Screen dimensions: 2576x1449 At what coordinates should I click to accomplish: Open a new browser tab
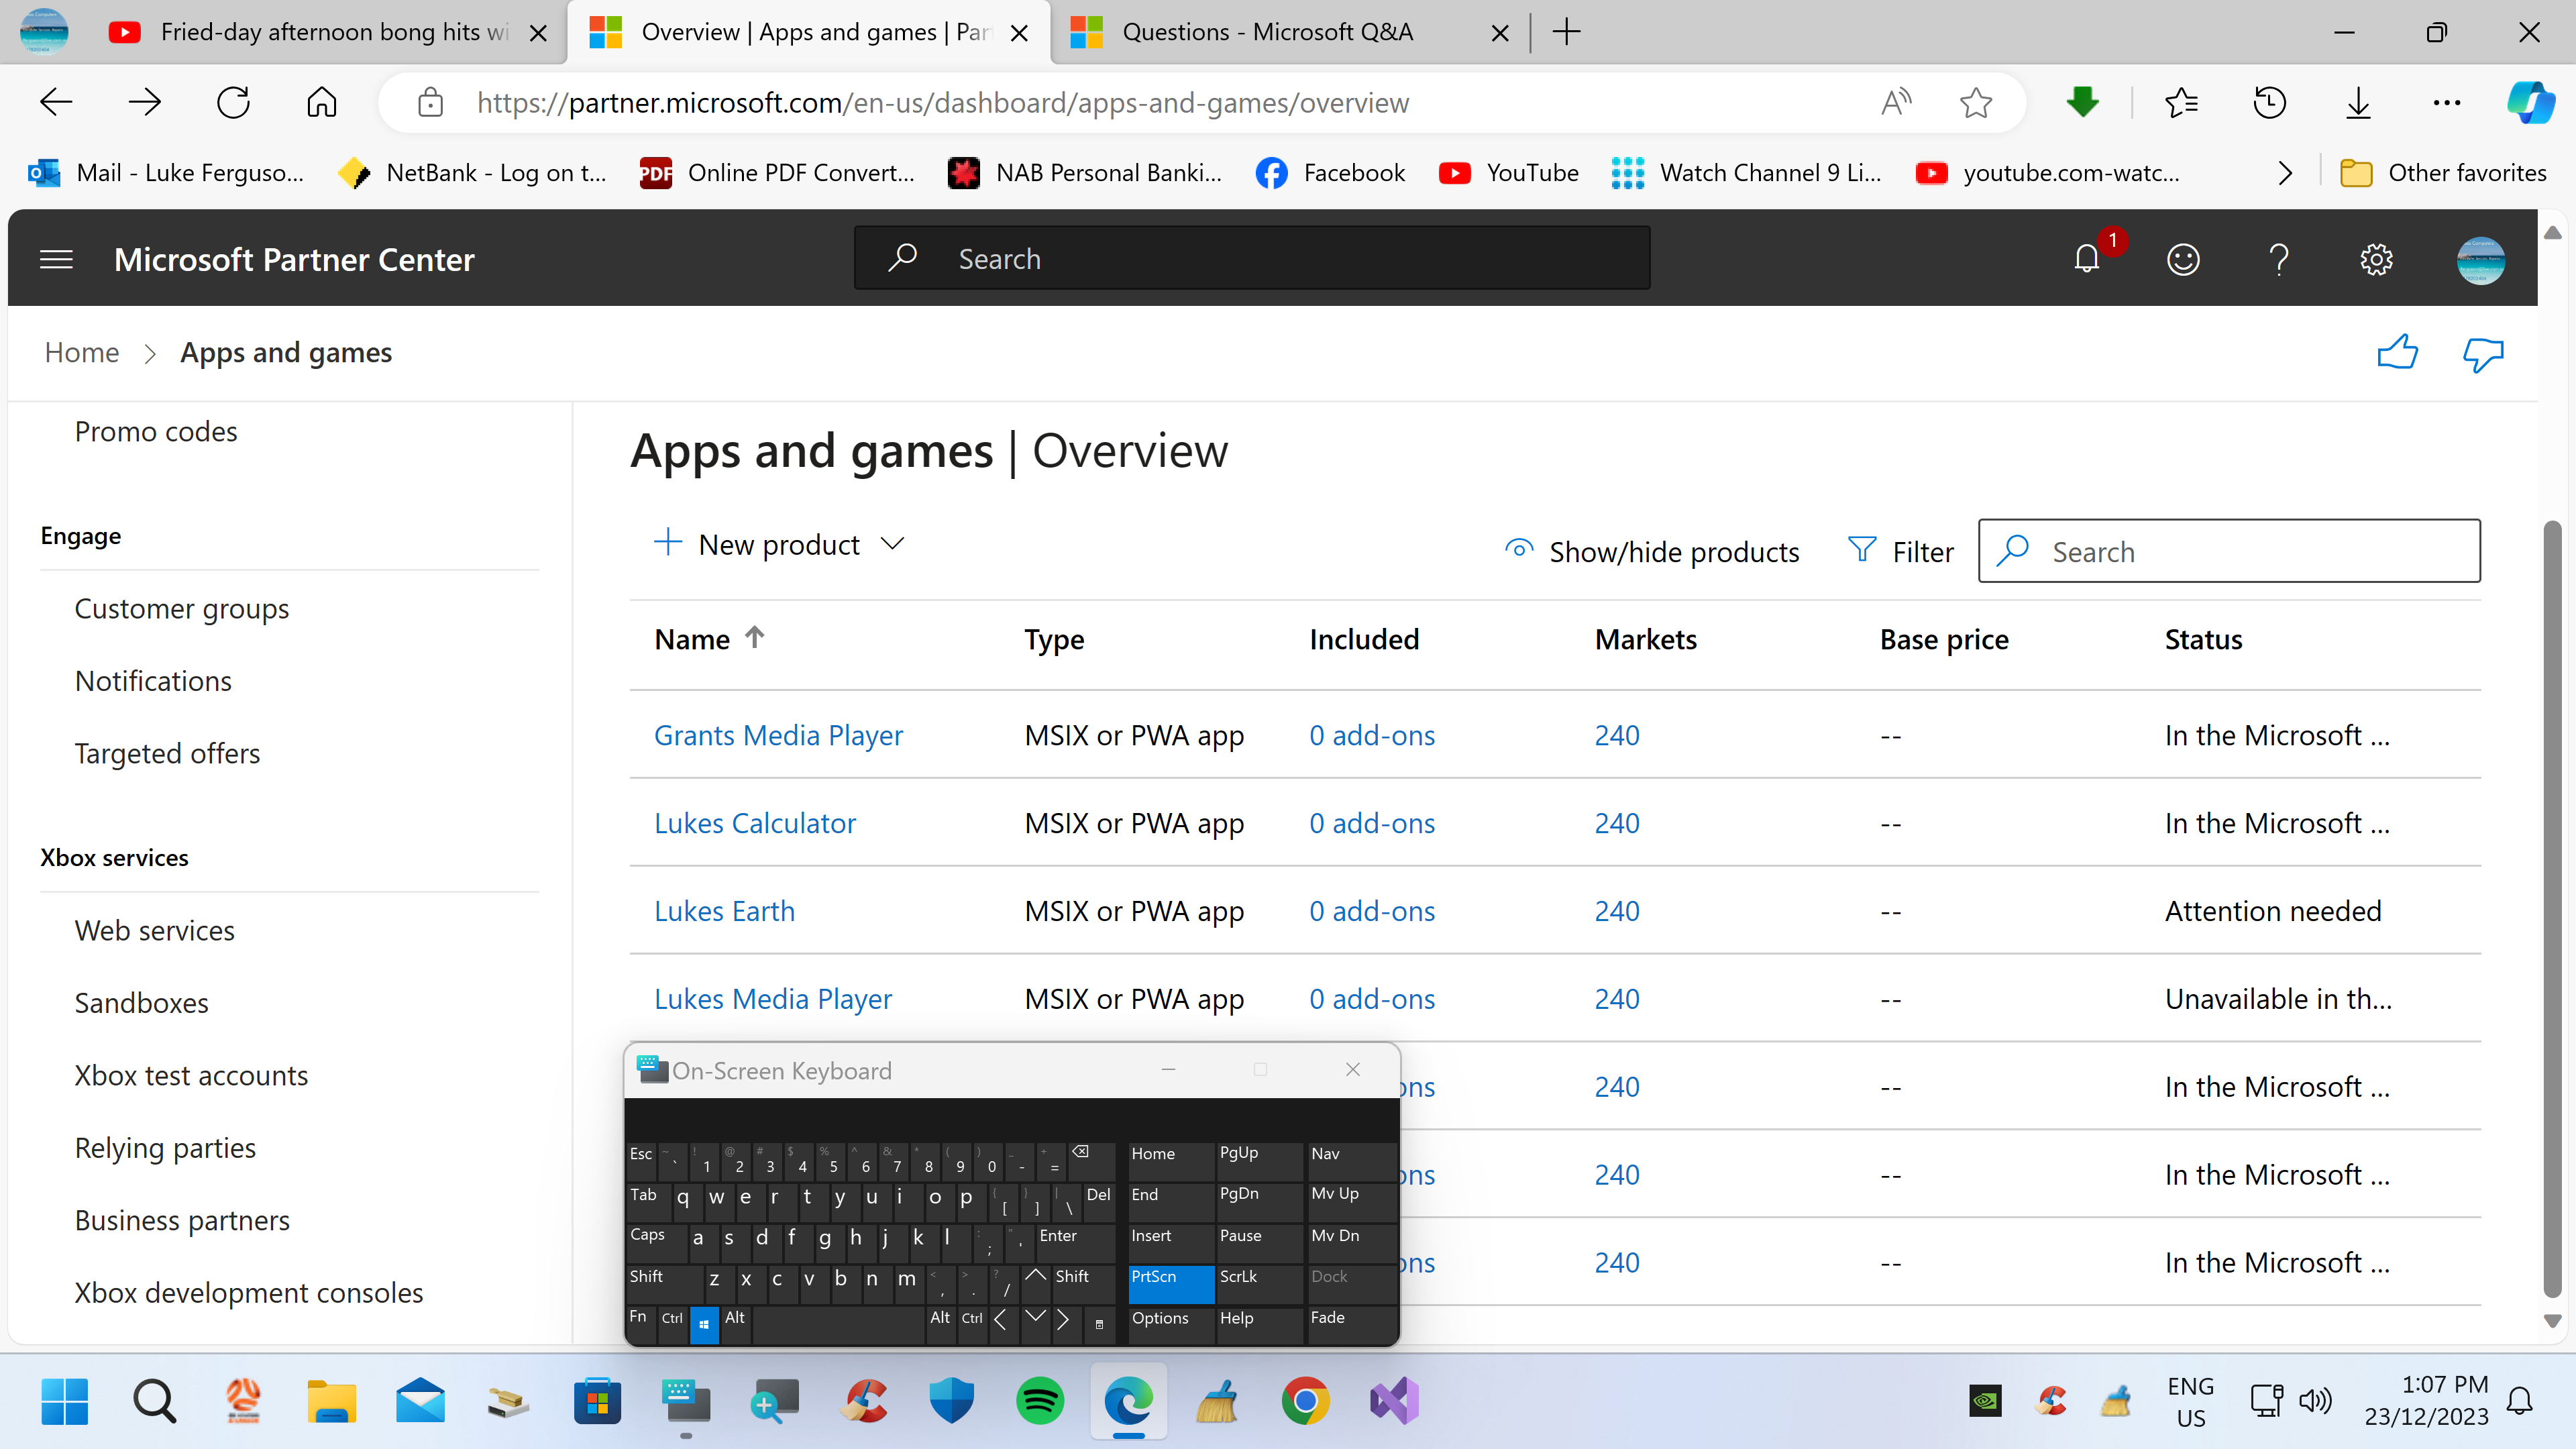coord(1567,32)
